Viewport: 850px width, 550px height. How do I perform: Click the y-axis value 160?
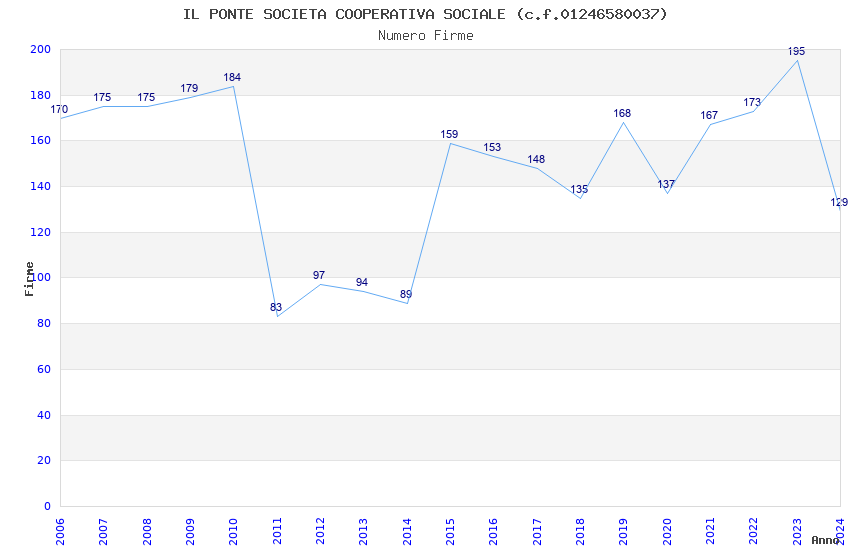(x=41, y=140)
